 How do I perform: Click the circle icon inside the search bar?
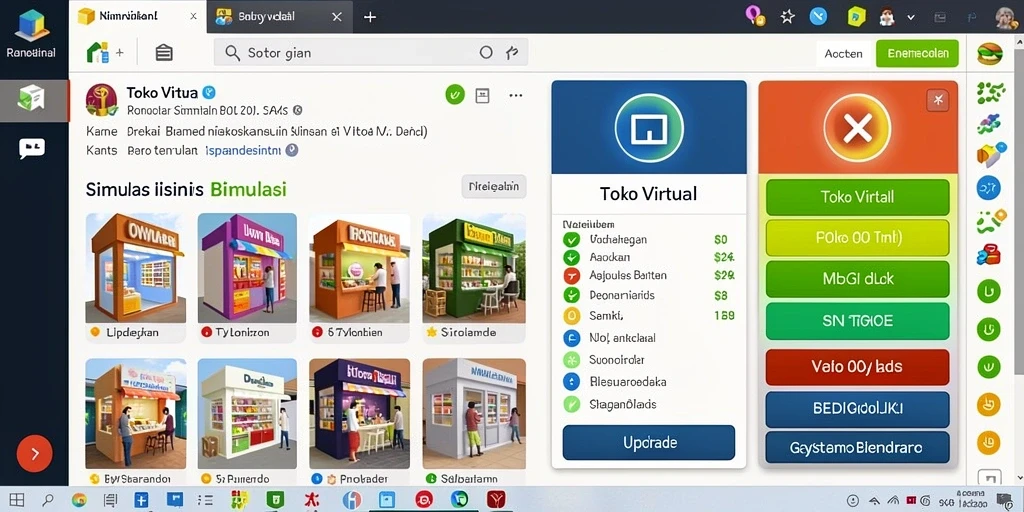coord(486,53)
